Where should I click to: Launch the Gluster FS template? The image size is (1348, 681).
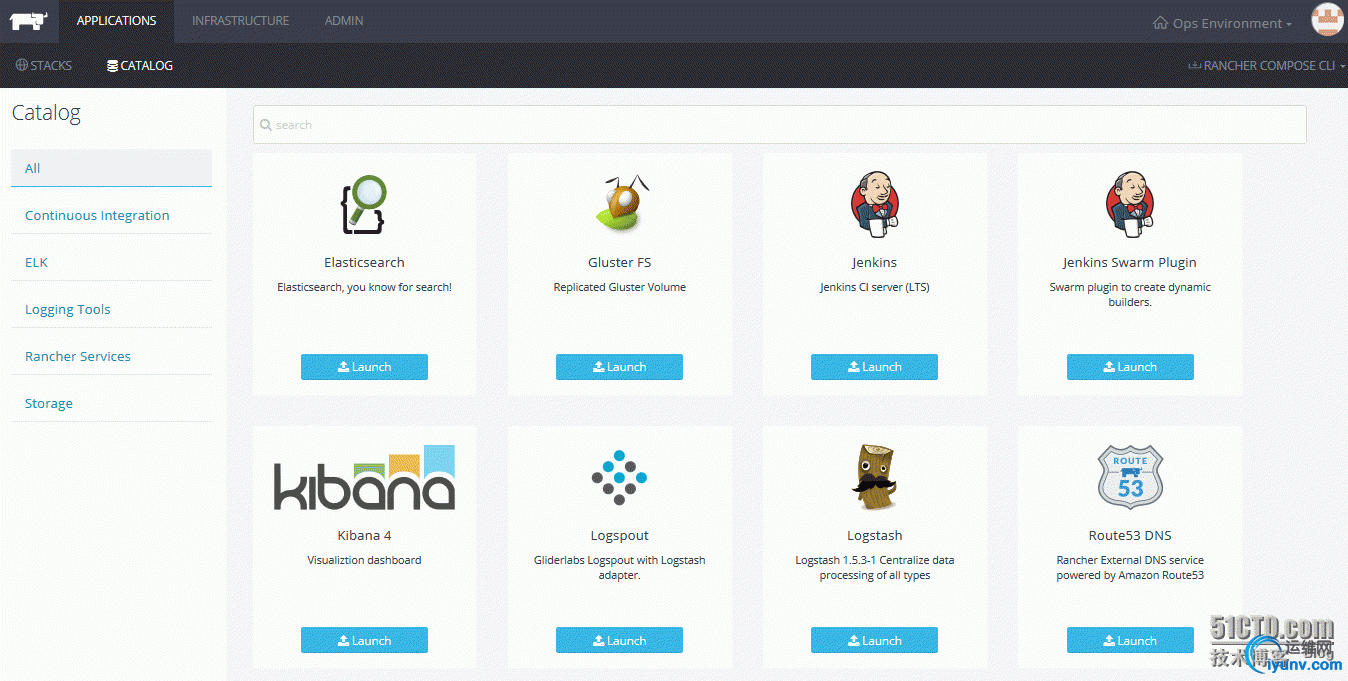[x=619, y=367]
